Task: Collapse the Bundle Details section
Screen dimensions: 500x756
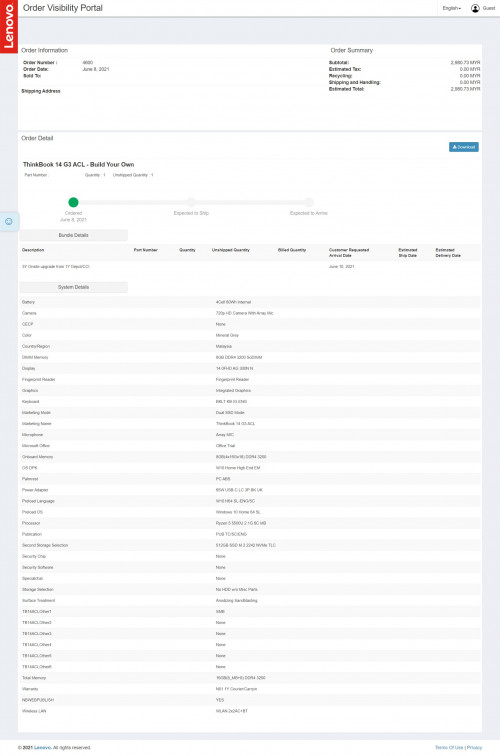Action: pyautogui.click(x=73, y=235)
